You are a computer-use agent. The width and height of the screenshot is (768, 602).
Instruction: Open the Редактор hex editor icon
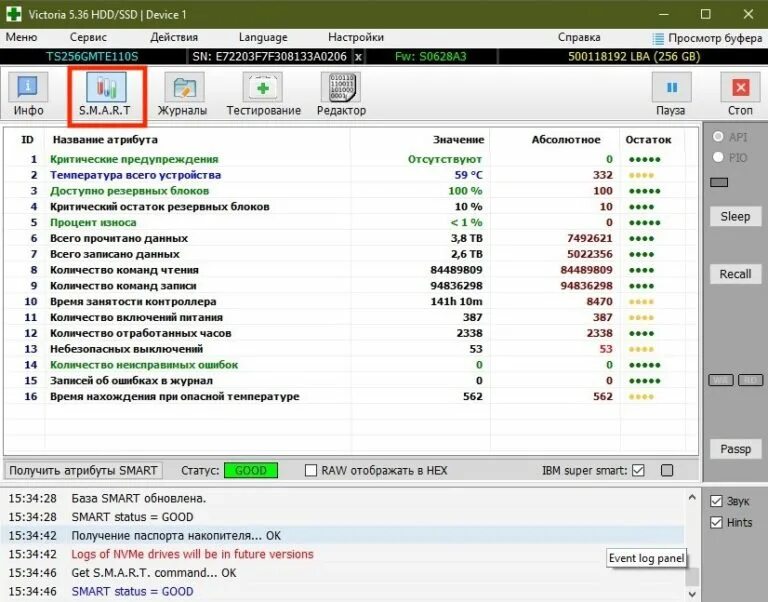(x=341, y=87)
